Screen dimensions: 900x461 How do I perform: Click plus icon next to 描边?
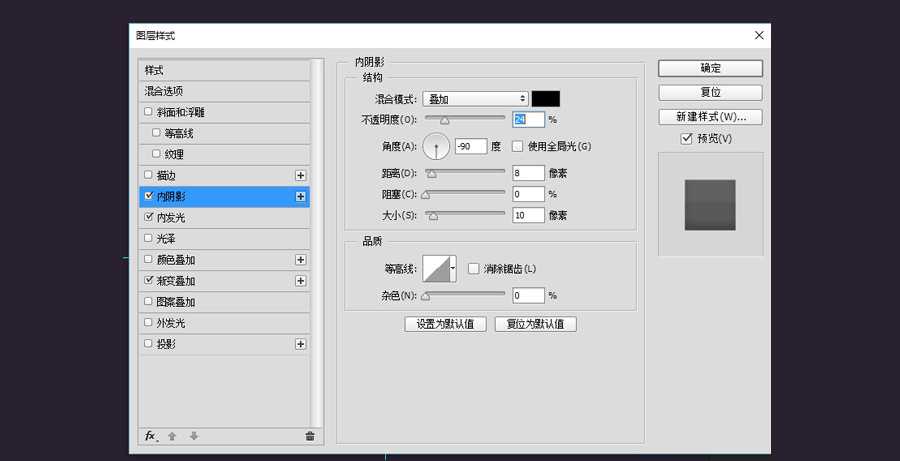tap(300, 176)
